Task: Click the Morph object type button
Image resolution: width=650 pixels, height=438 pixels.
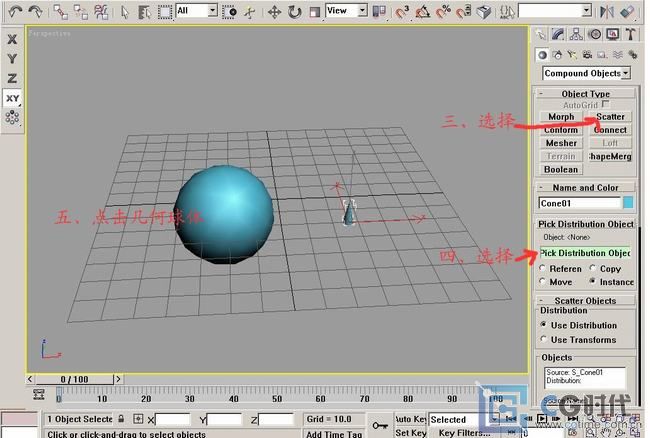Action: pyautogui.click(x=561, y=117)
